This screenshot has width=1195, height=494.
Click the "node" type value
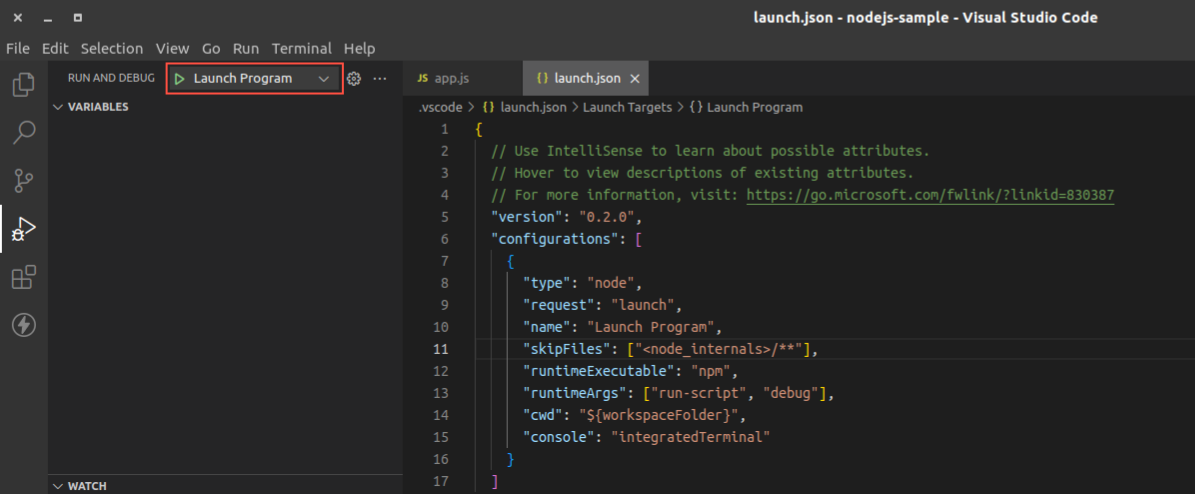[611, 283]
